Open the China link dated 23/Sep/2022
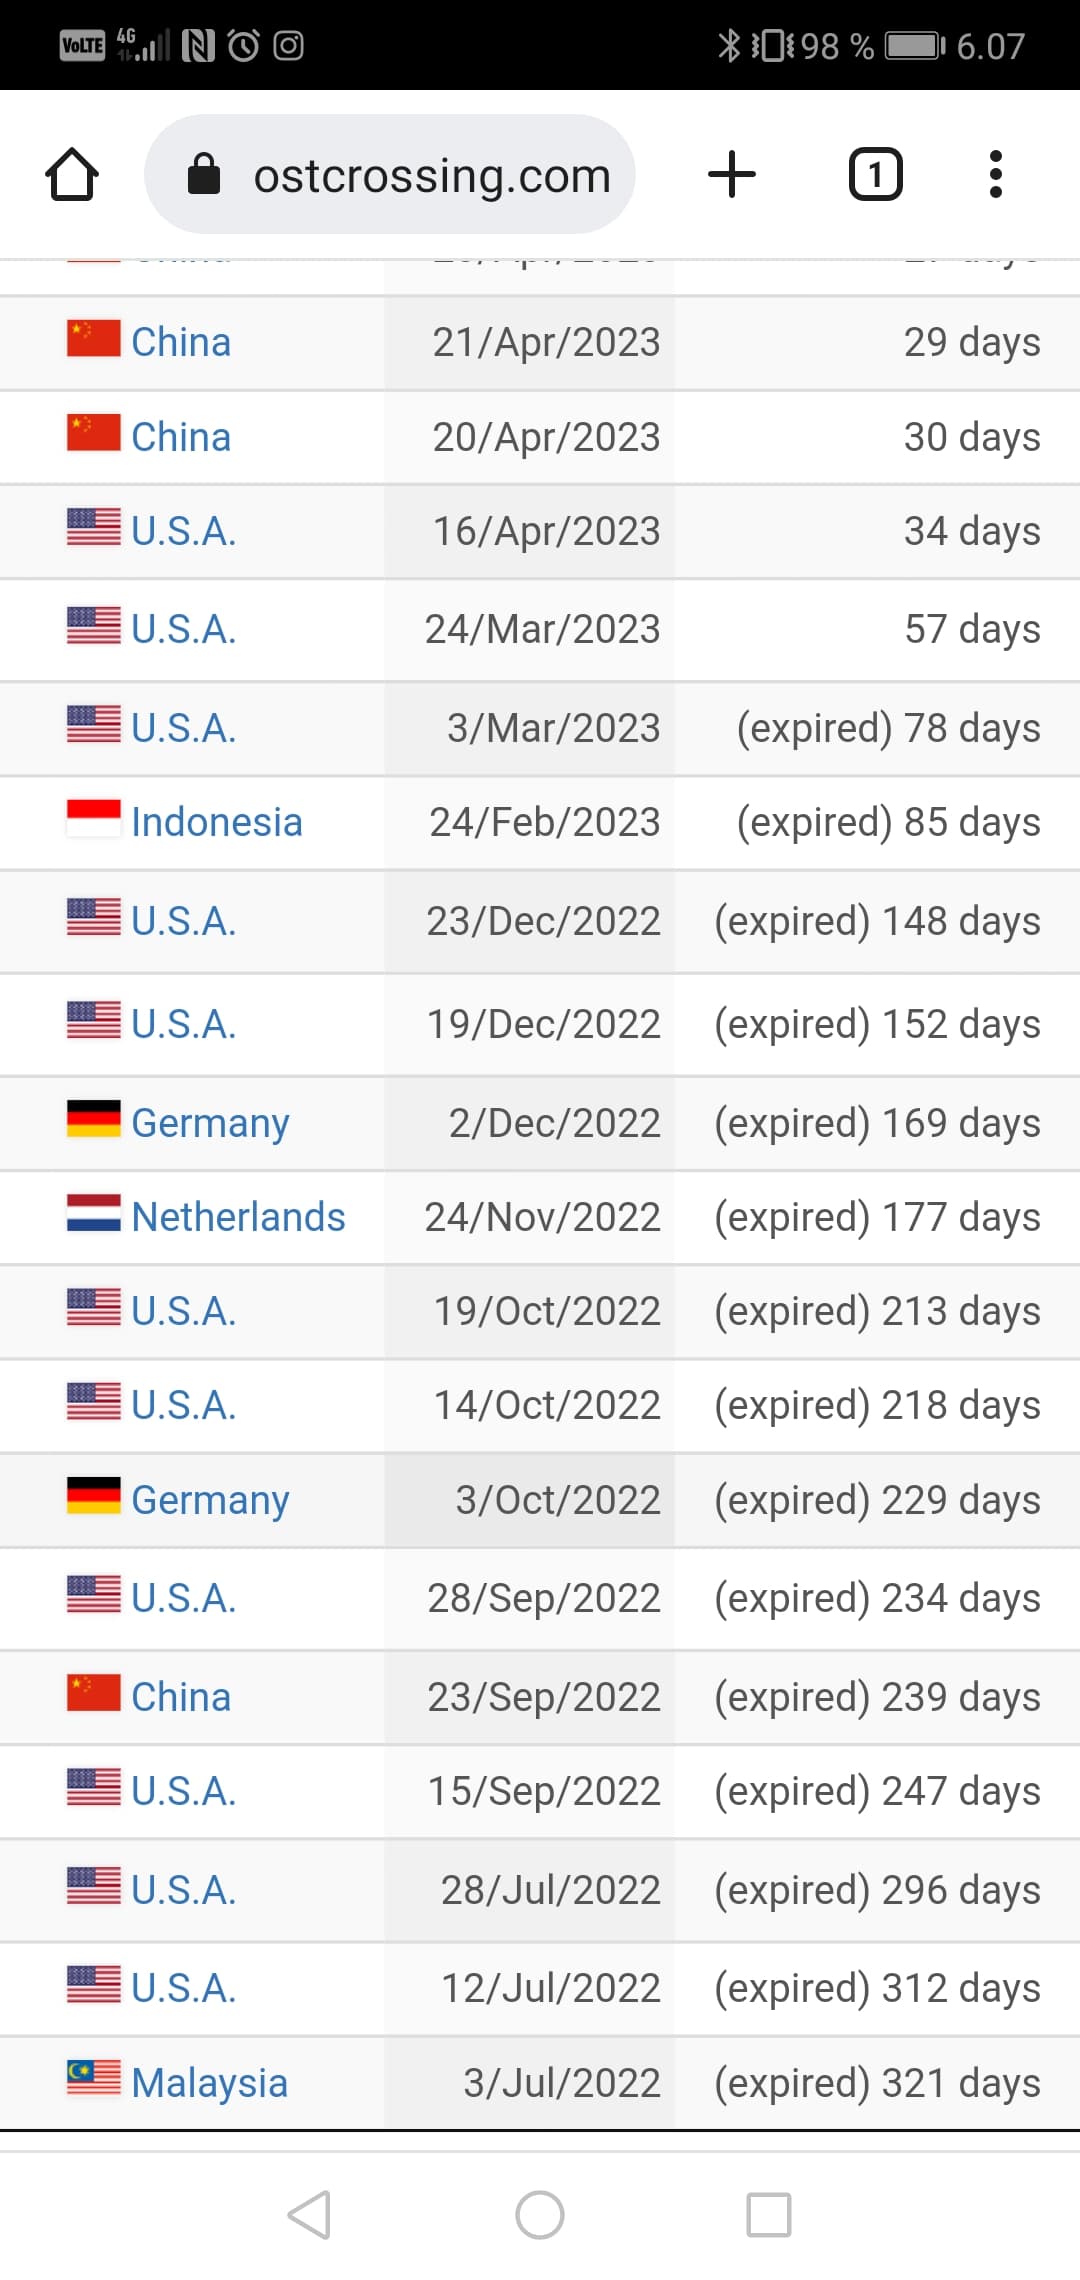 coord(181,1697)
